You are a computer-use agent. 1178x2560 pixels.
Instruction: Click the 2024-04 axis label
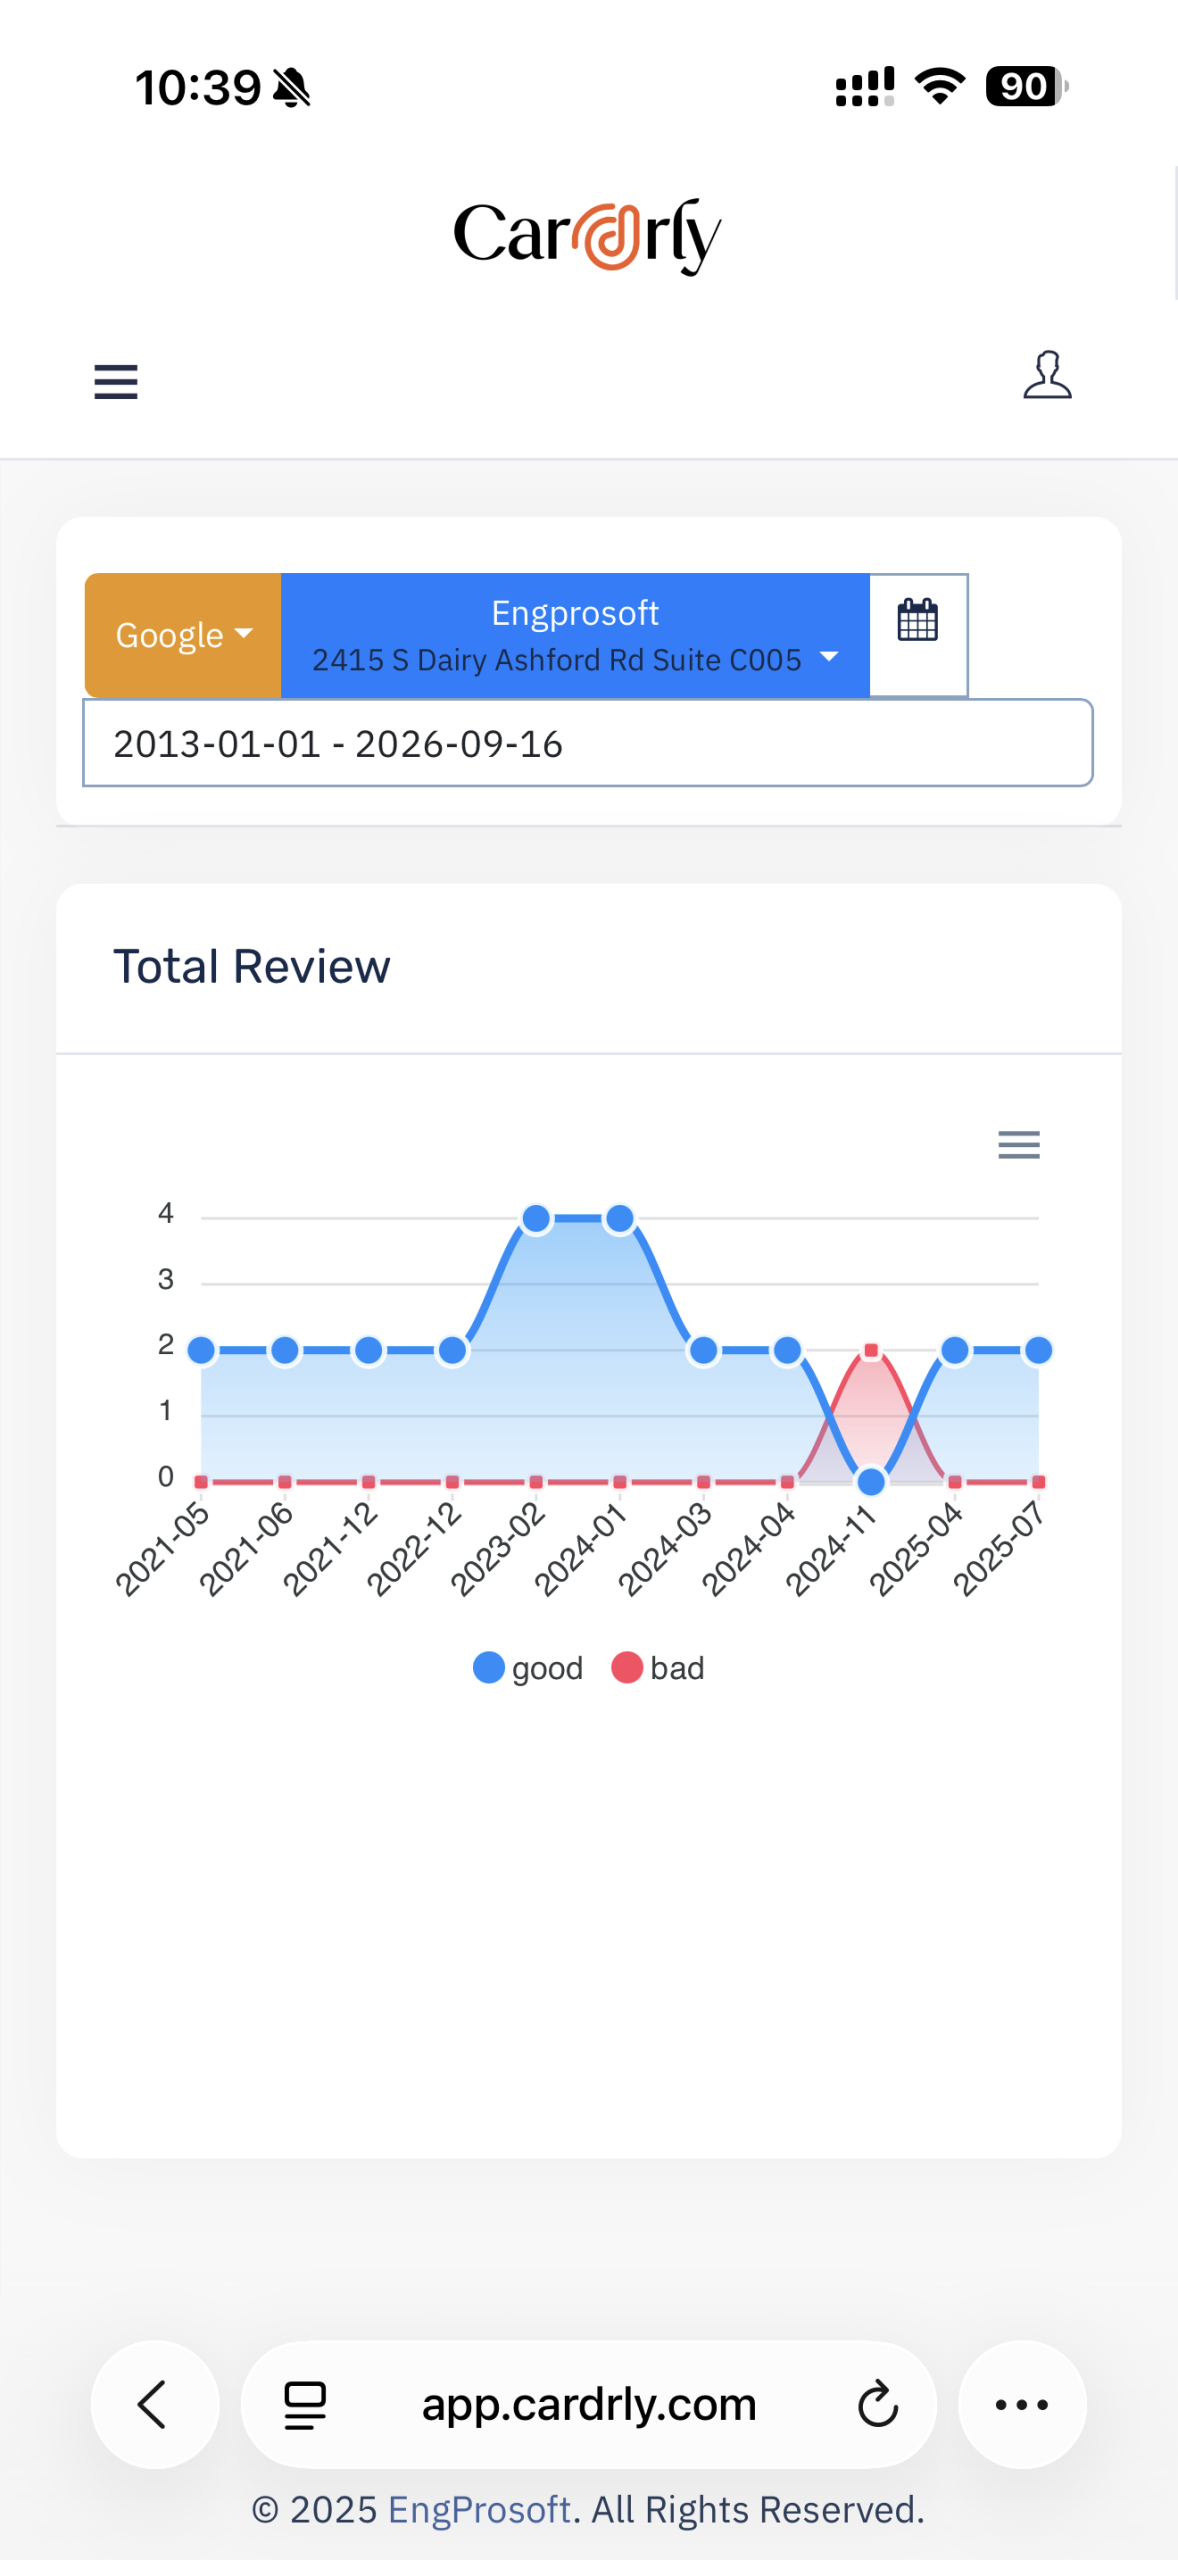pyautogui.click(x=749, y=1548)
